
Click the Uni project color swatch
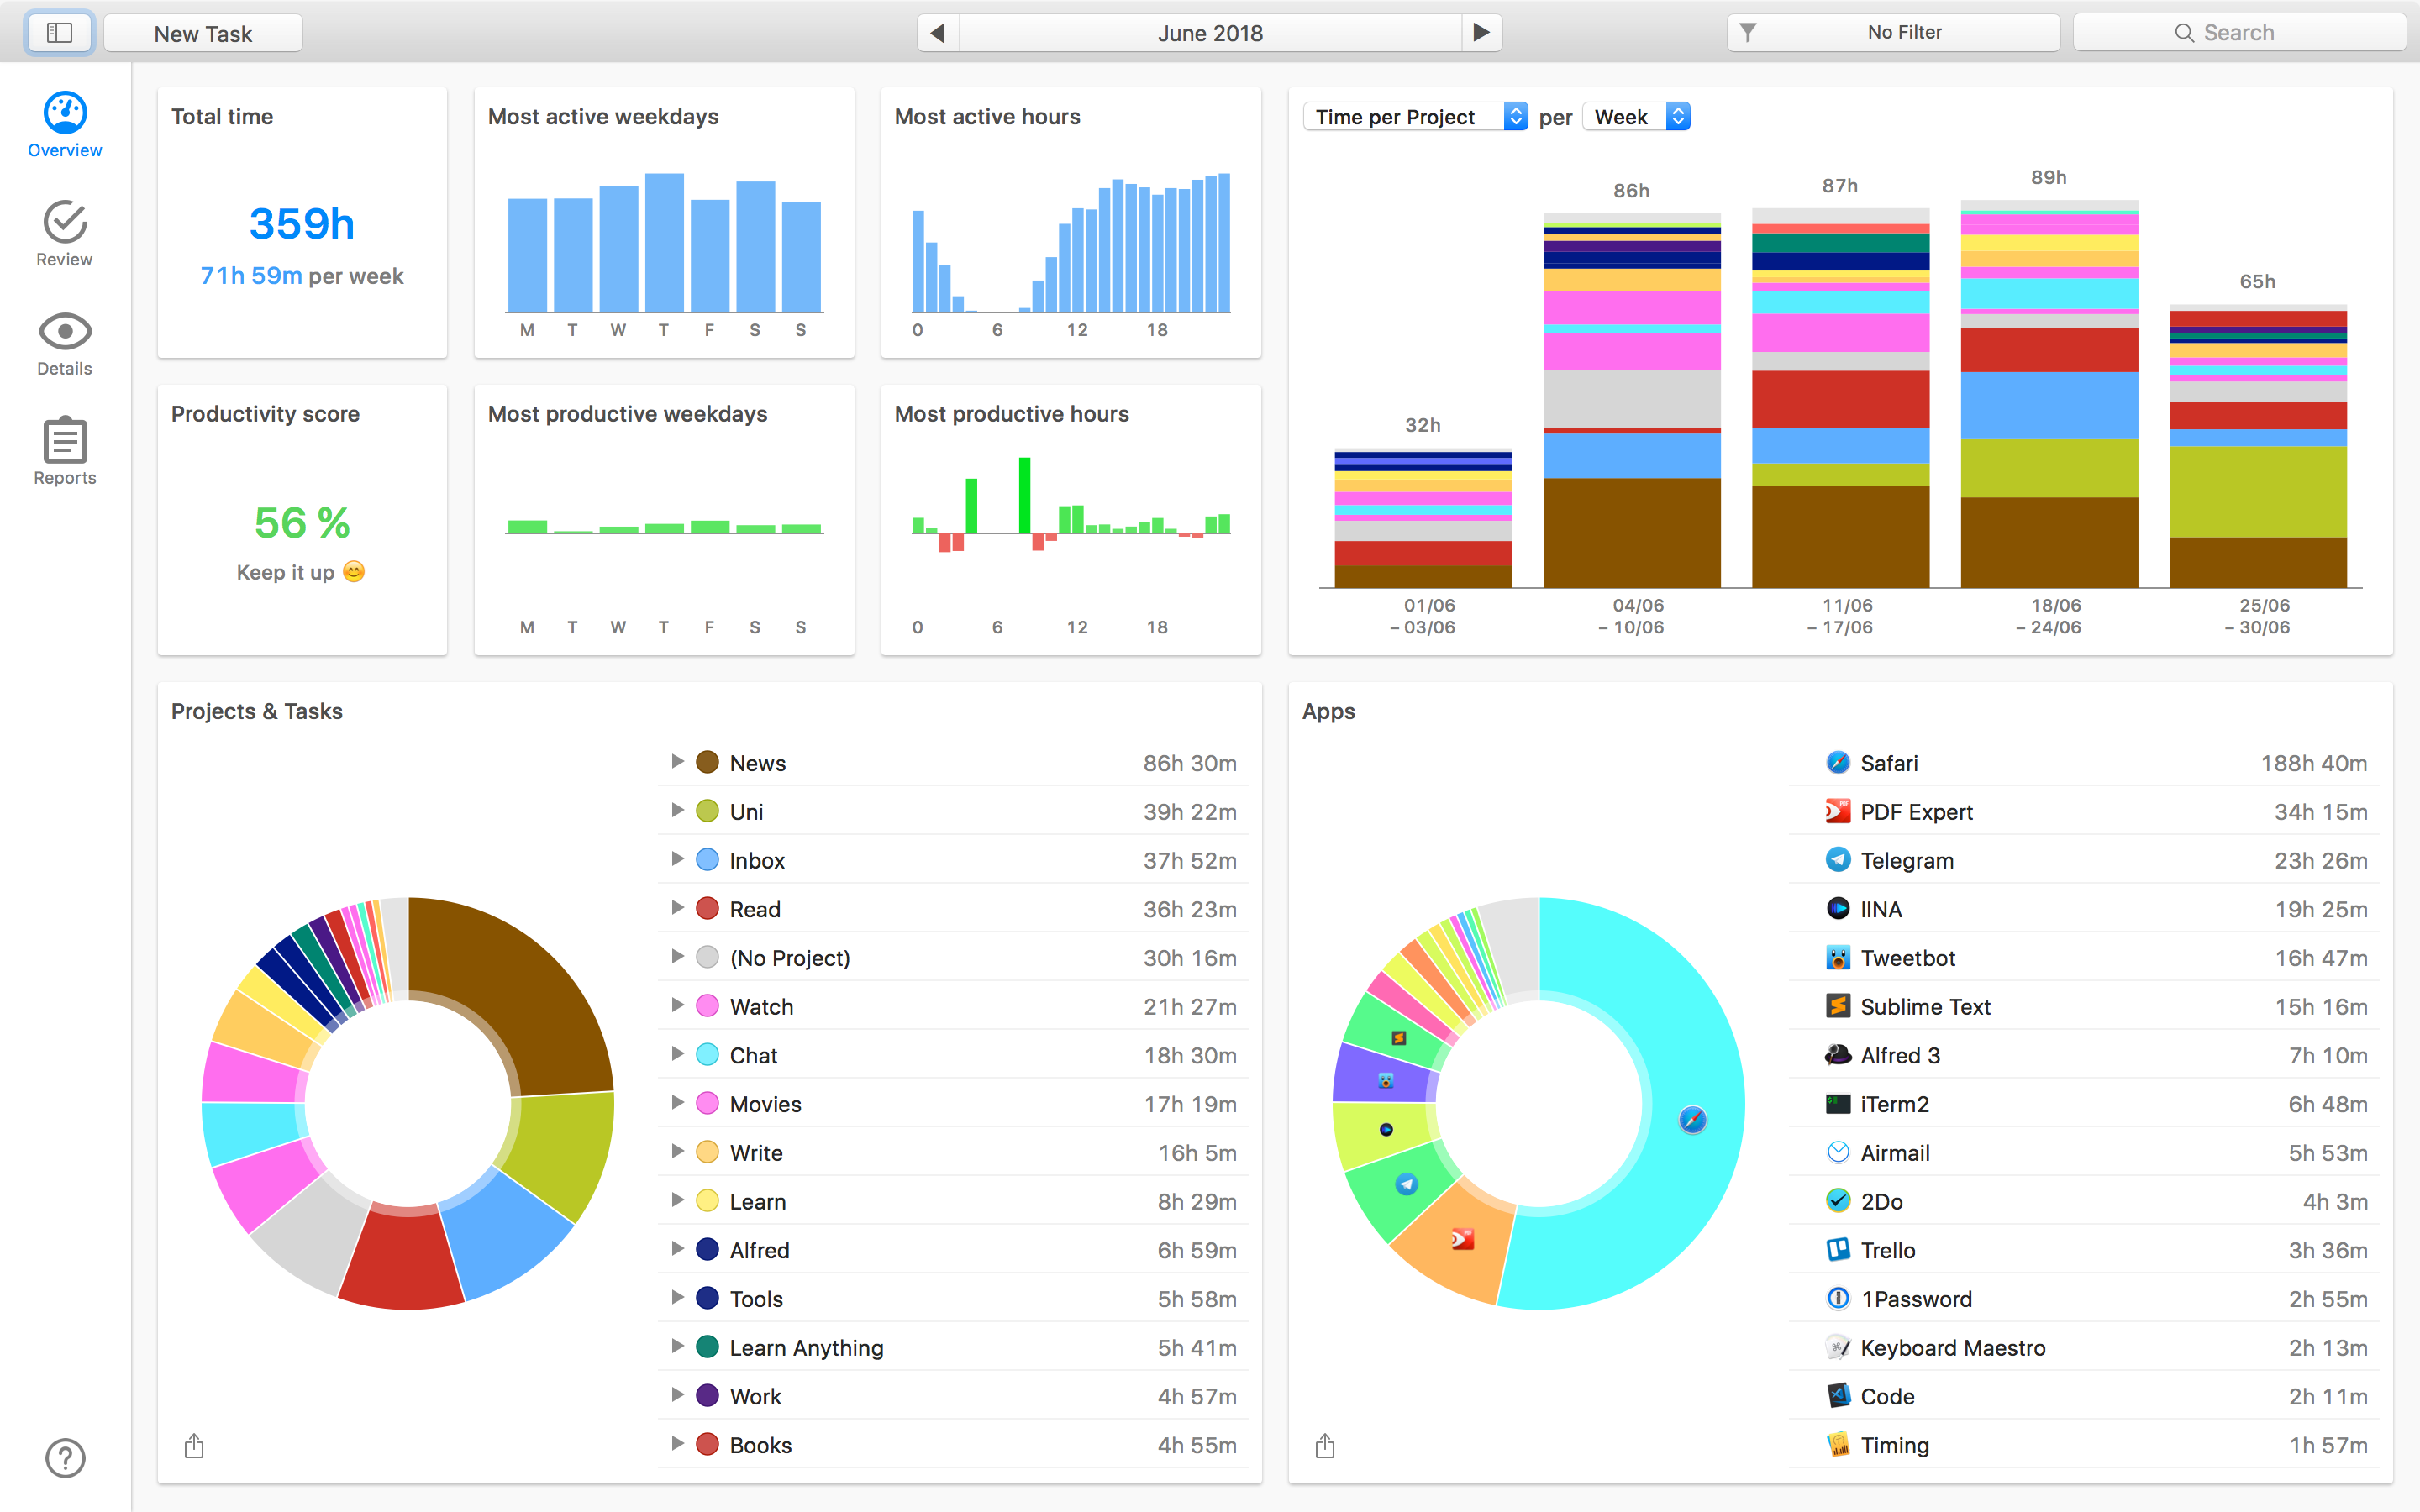707,811
